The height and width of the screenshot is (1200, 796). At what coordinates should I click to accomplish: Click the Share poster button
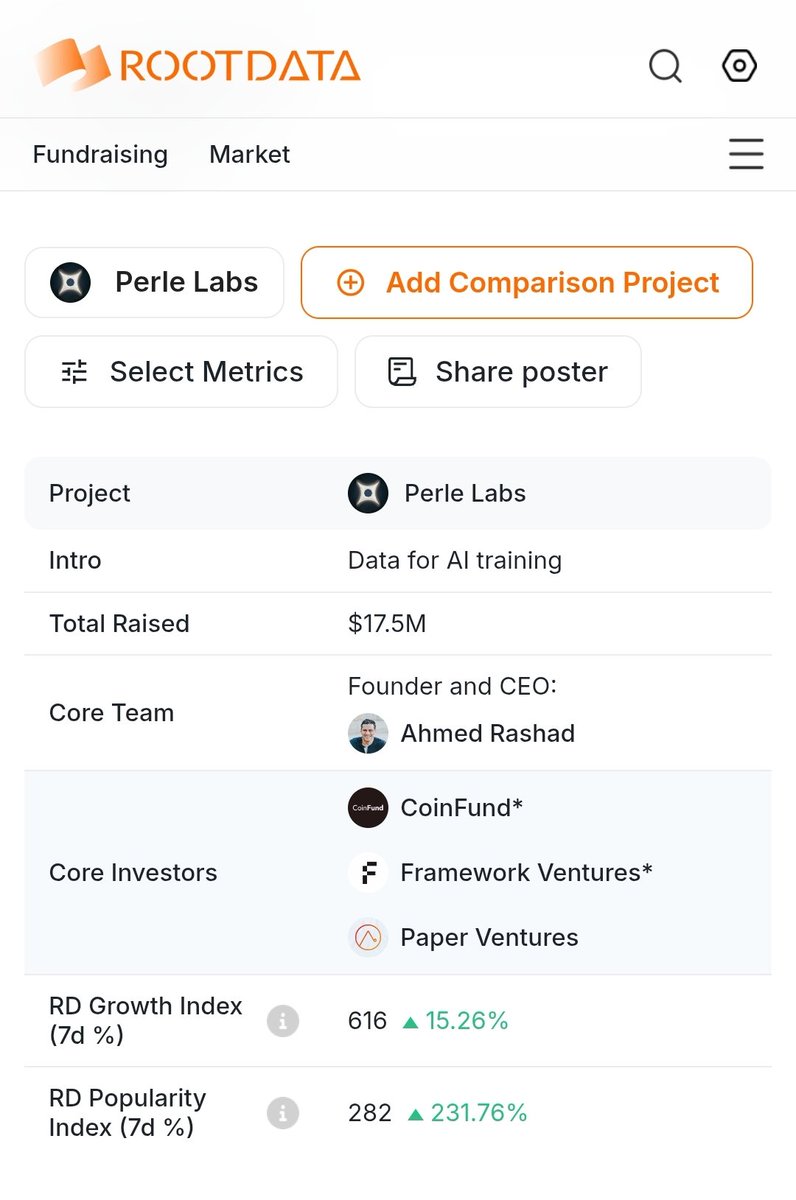497,372
